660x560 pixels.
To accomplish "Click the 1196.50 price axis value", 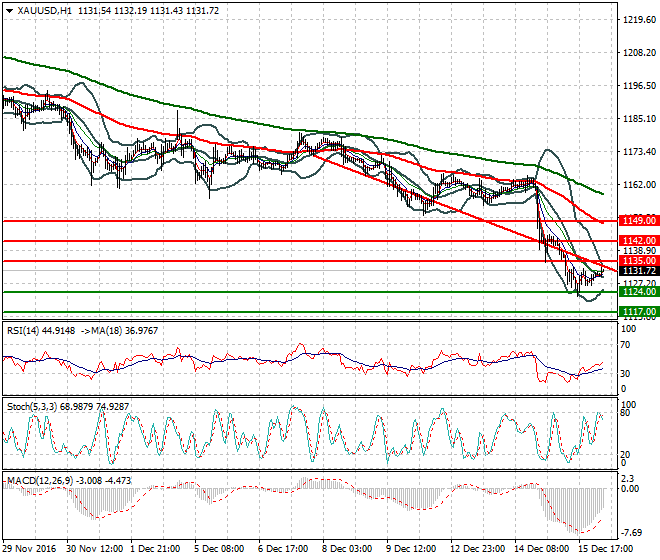I will click(639, 85).
